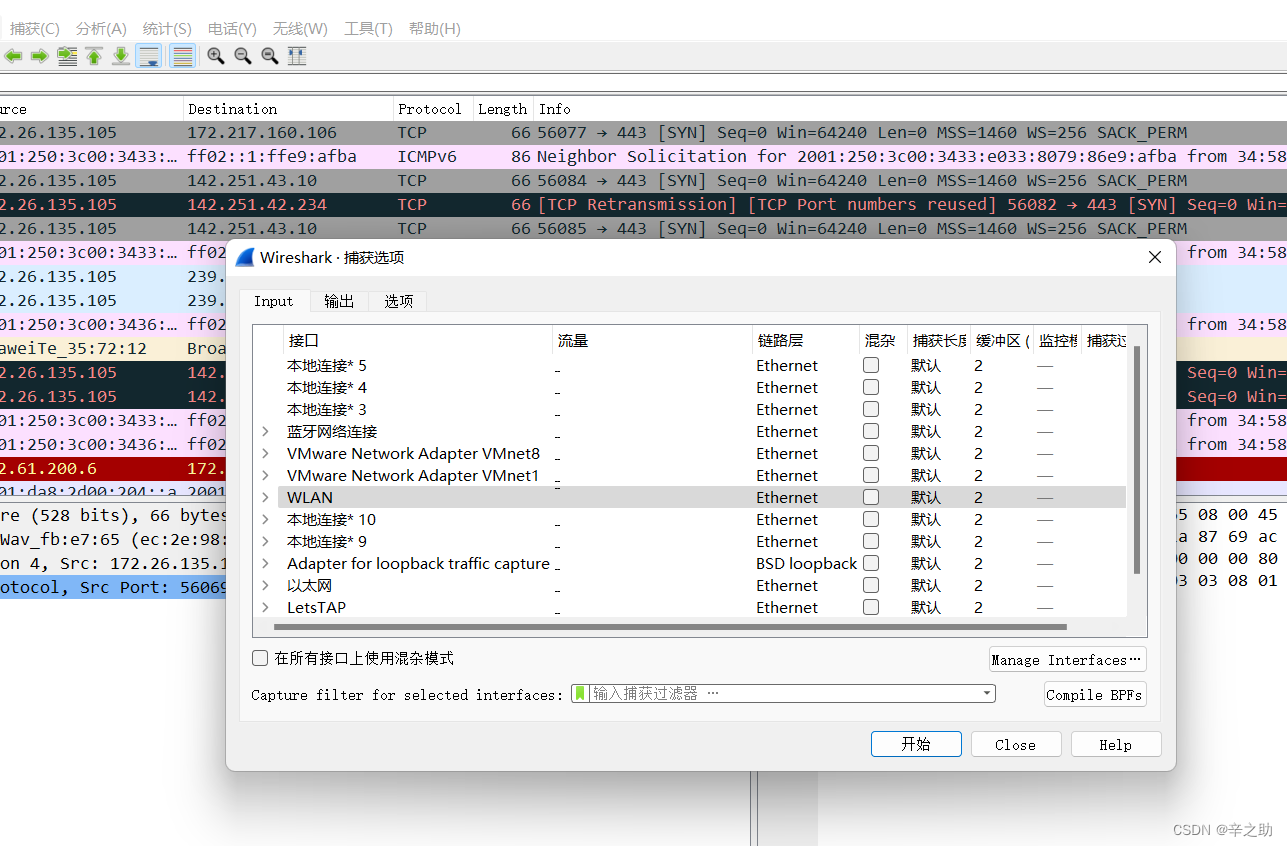The image size is (1287, 846).
Task: Click 开始 to start capture
Action: (x=916, y=744)
